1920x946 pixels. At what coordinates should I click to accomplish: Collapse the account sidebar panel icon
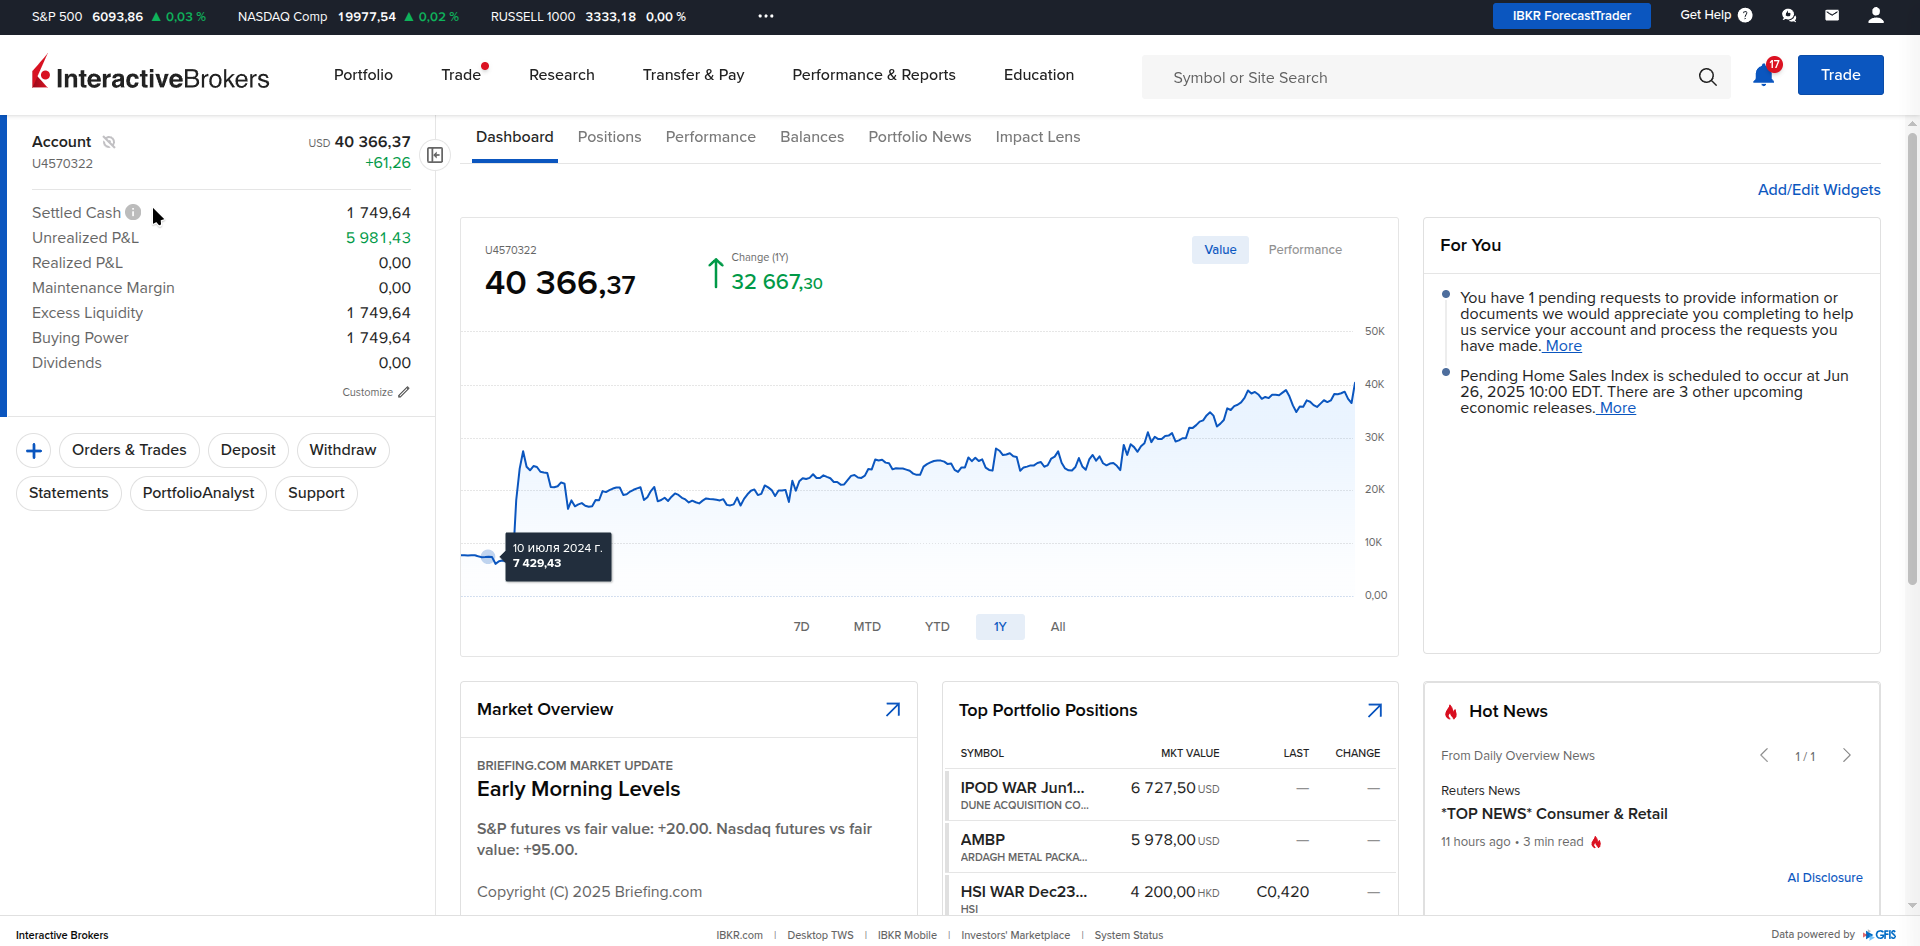pyautogui.click(x=435, y=155)
